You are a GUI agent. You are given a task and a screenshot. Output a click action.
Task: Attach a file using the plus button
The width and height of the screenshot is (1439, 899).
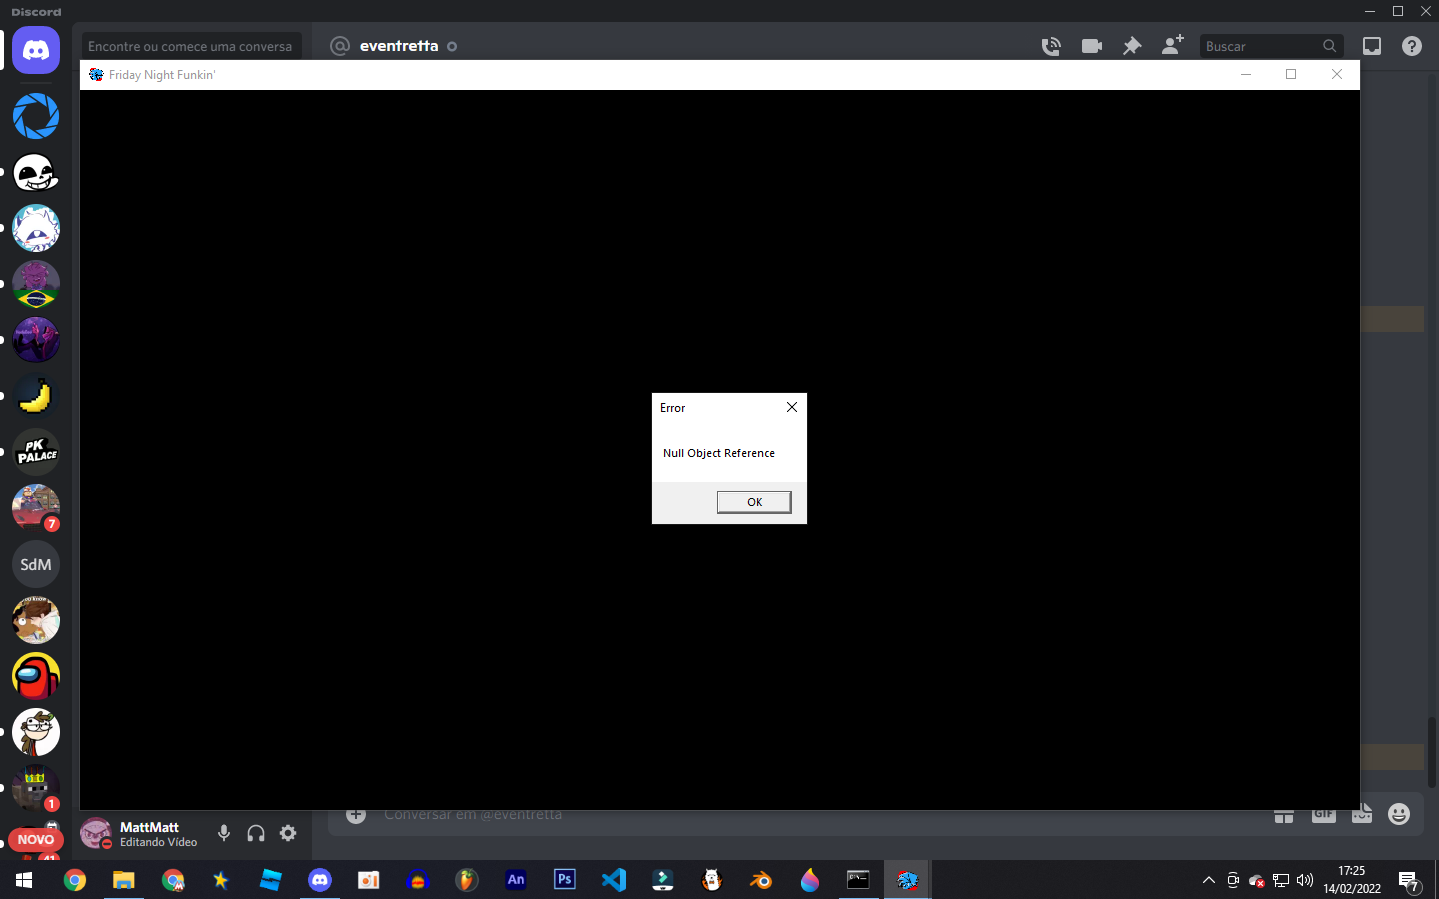coord(355,813)
